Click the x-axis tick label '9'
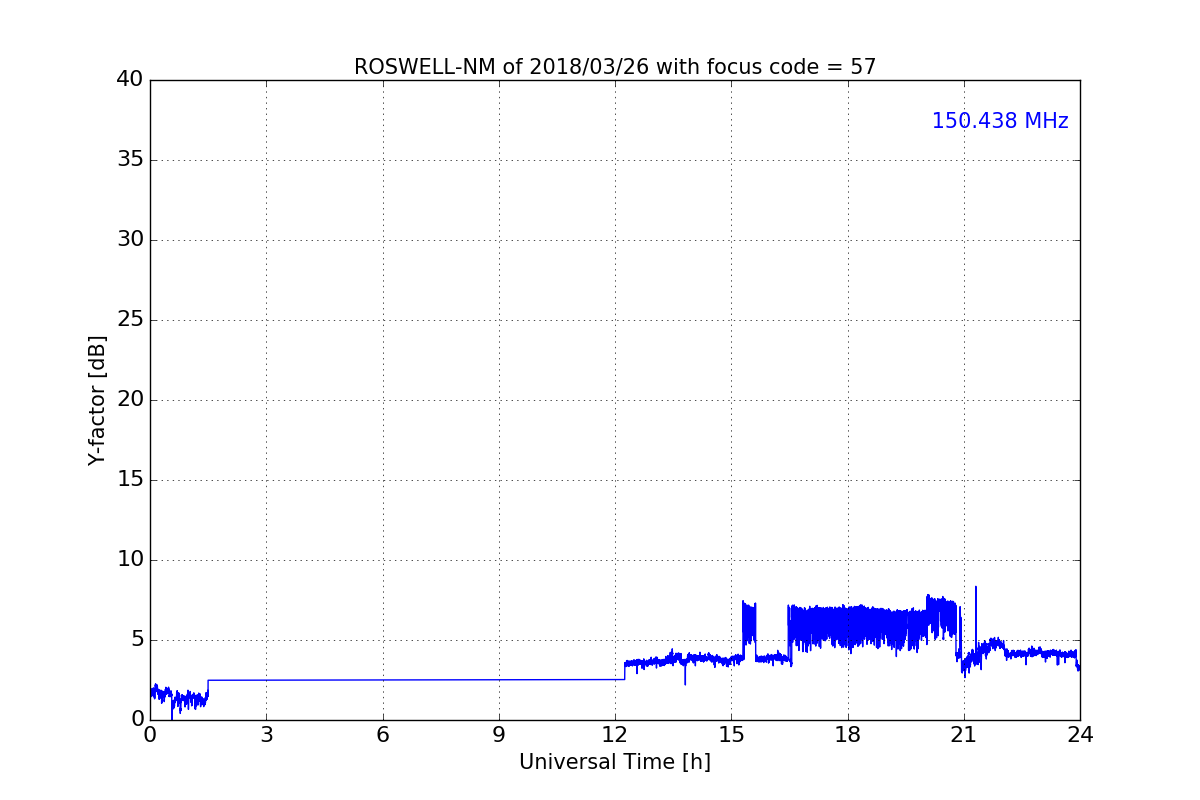 (499, 735)
